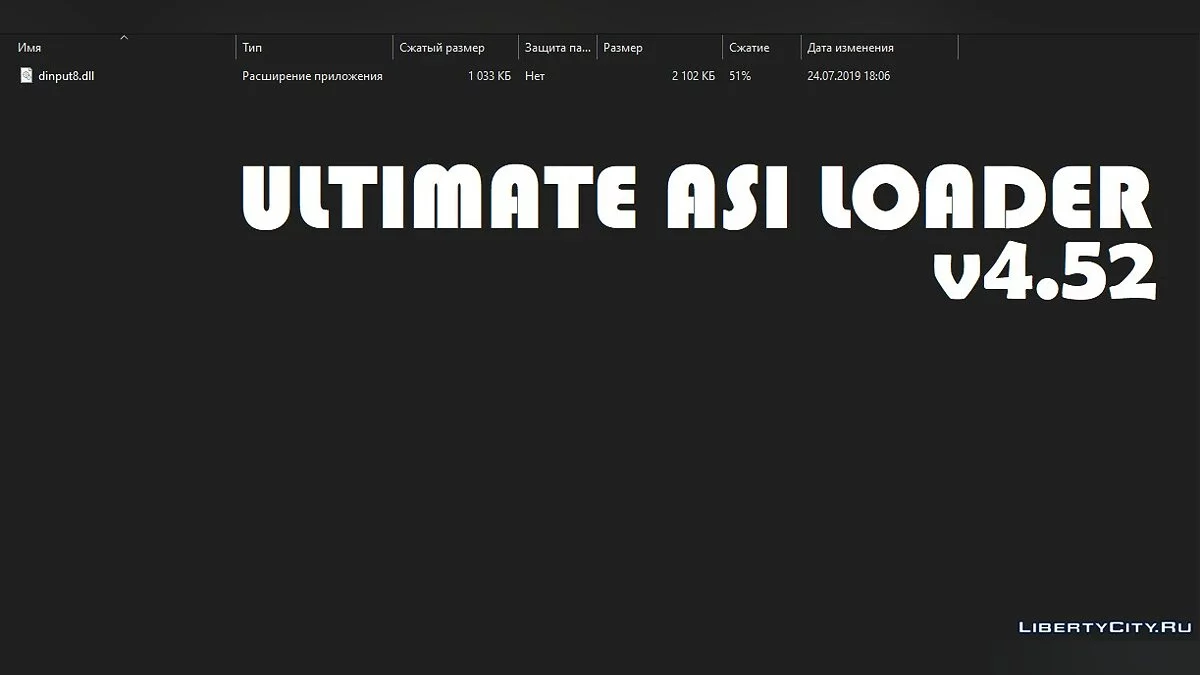Image resolution: width=1200 pixels, height=675 pixels.
Task: Sort the list by Тип column
Action: pyautogui.click(x=252, y=48)
